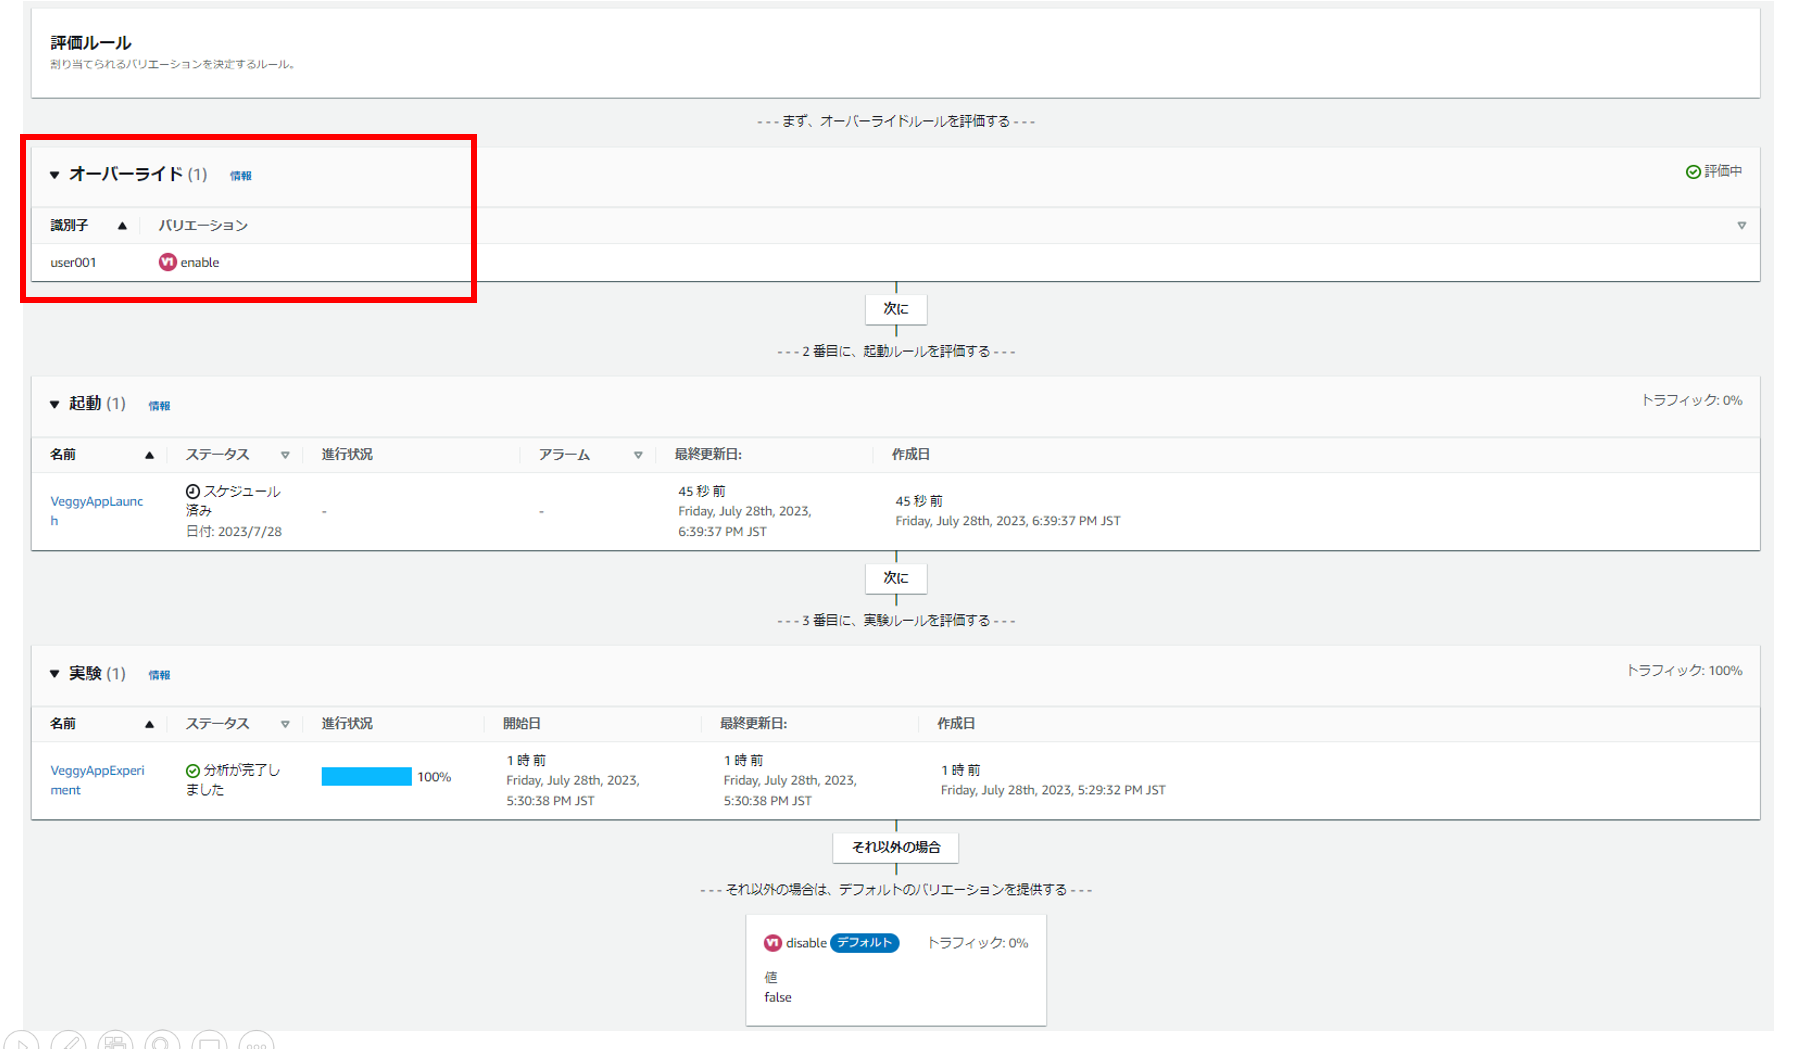
Task: Collapse the 起動 section
Action: tap(55, 405)
